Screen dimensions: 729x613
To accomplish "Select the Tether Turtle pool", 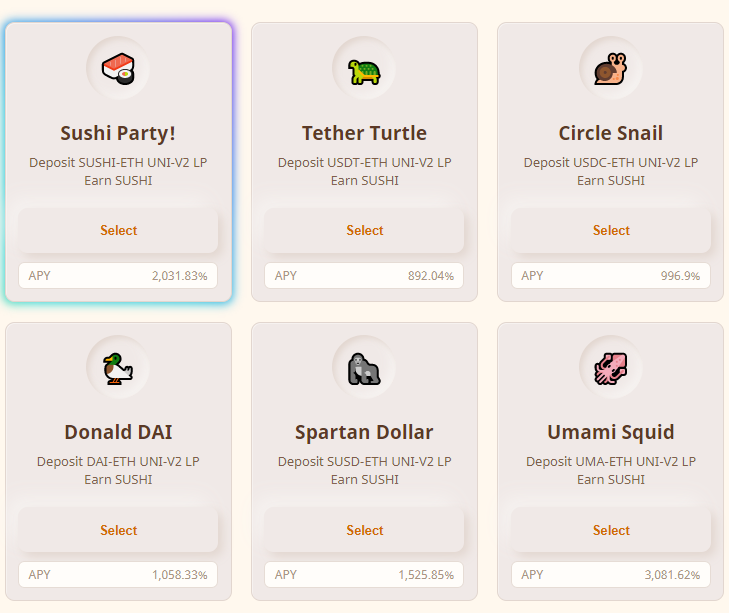I will pyautogui.click(x=364, y=230).
